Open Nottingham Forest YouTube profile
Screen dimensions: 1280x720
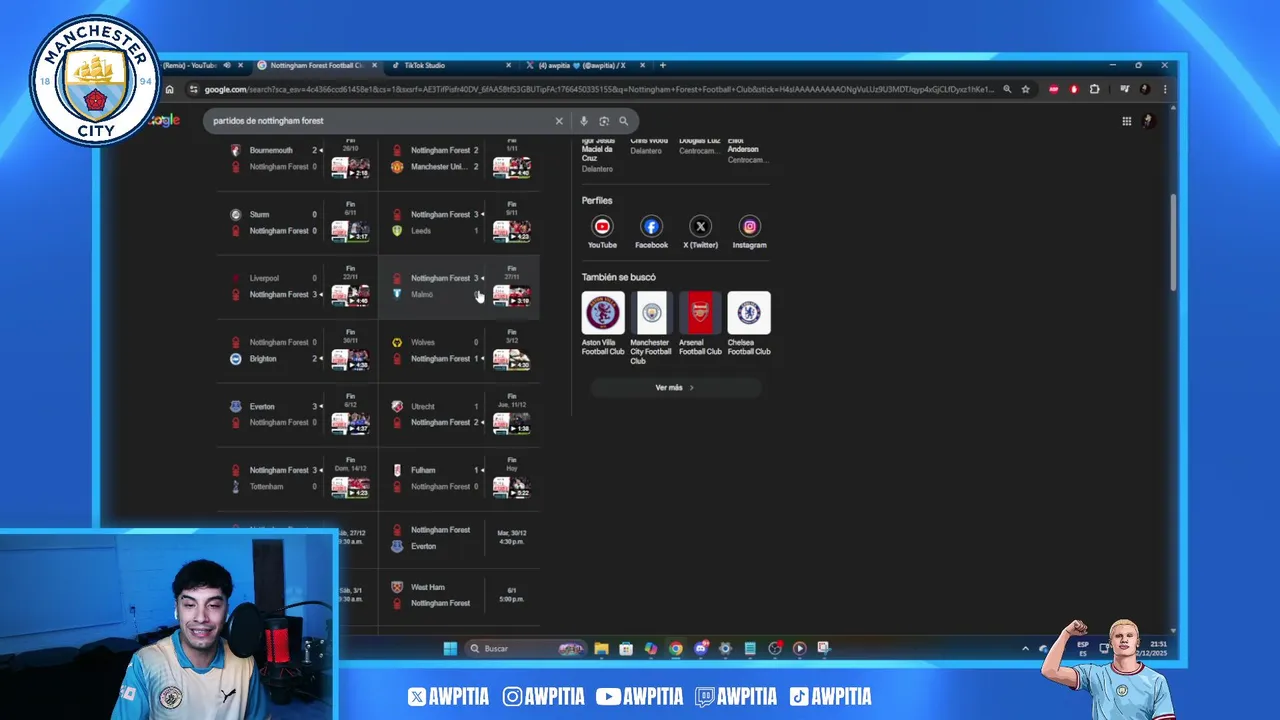point(602,232)
